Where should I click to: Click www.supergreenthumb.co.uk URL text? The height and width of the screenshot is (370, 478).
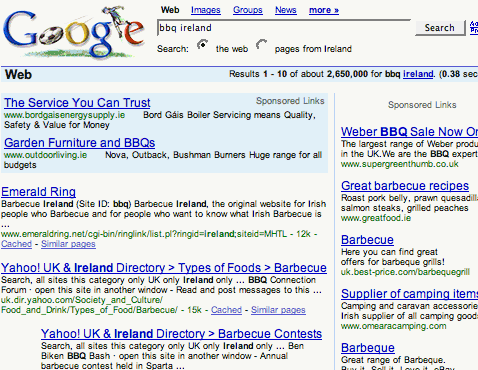[400, 164]
